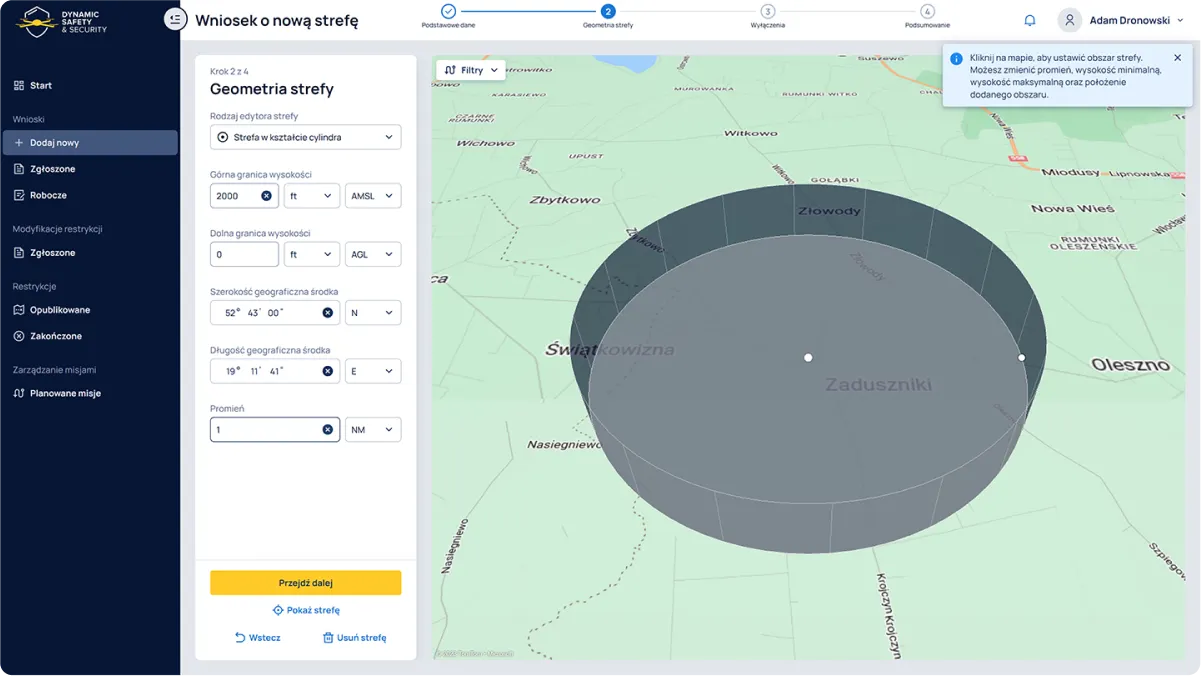Click the Usuń strefę link
Viewport: 1201px width, 676px height.
point(354,638)
